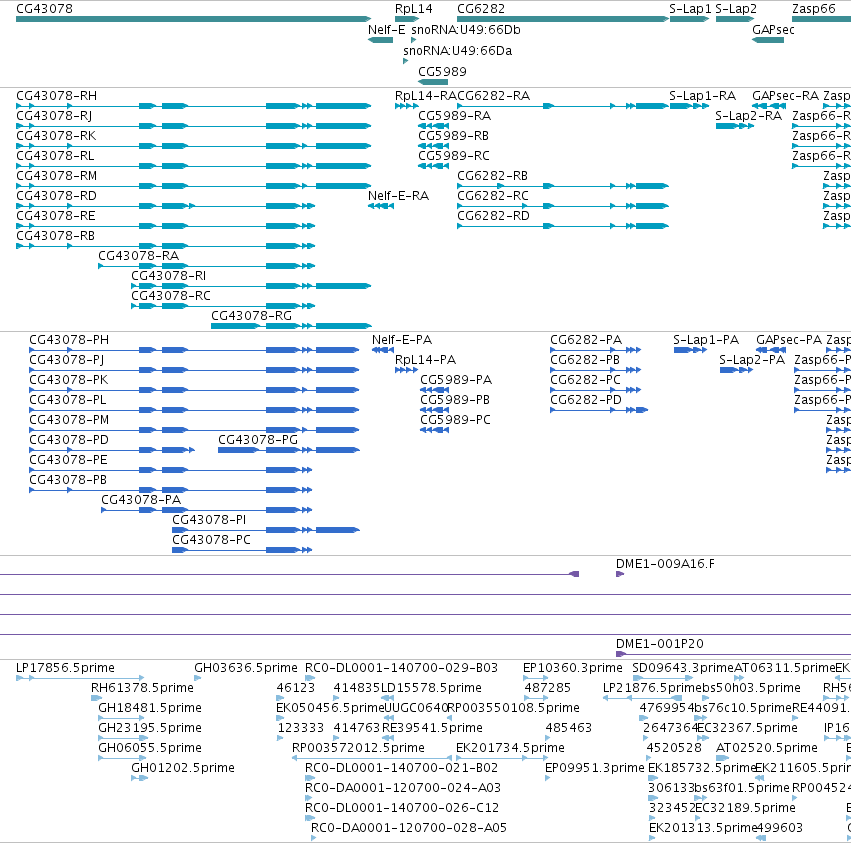Viewport: 851px width, 843px height.
Task: Click BAC clone DME1-001P20
Action: pyautogui.click(x=659, y=644)
